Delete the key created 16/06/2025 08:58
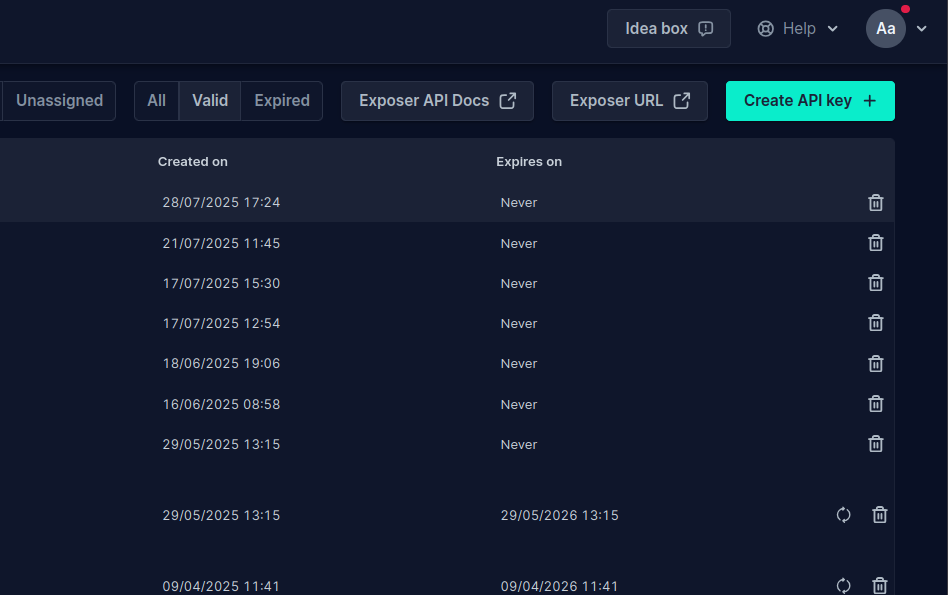This screenshot has height=595, width=948. coord(875,404)
